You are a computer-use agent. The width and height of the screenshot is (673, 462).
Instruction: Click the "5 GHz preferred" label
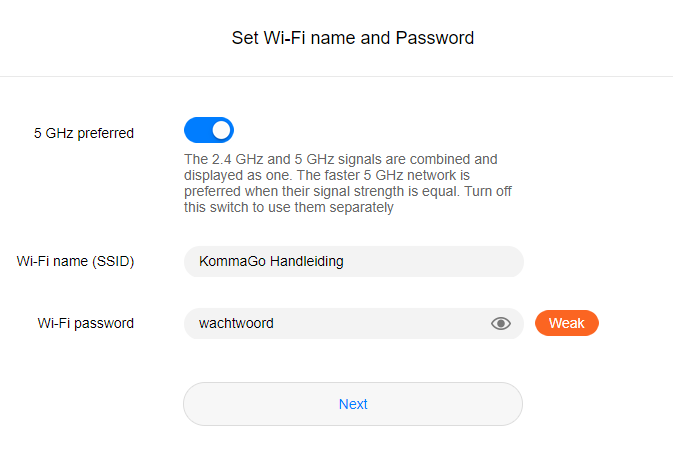point(84,133)
